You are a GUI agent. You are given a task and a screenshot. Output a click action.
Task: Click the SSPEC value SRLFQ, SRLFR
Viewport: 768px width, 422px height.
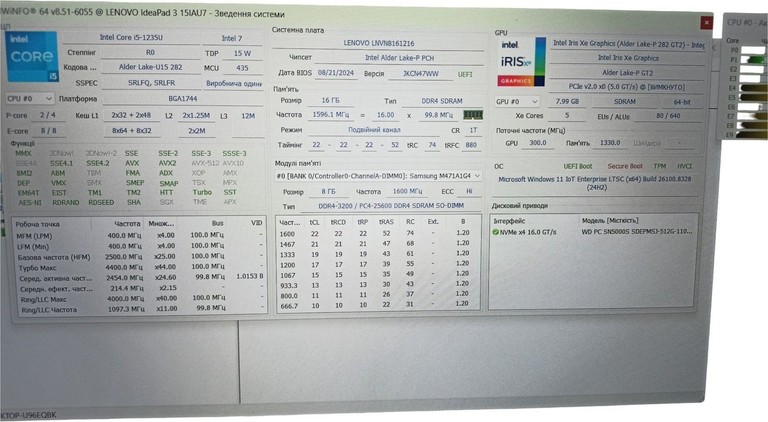pyautogui.click(x=151, y=83)
